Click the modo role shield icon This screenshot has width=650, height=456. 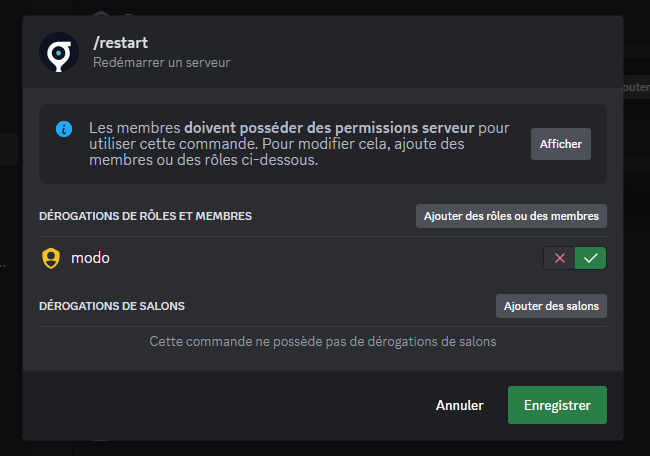tap(51, 258)
